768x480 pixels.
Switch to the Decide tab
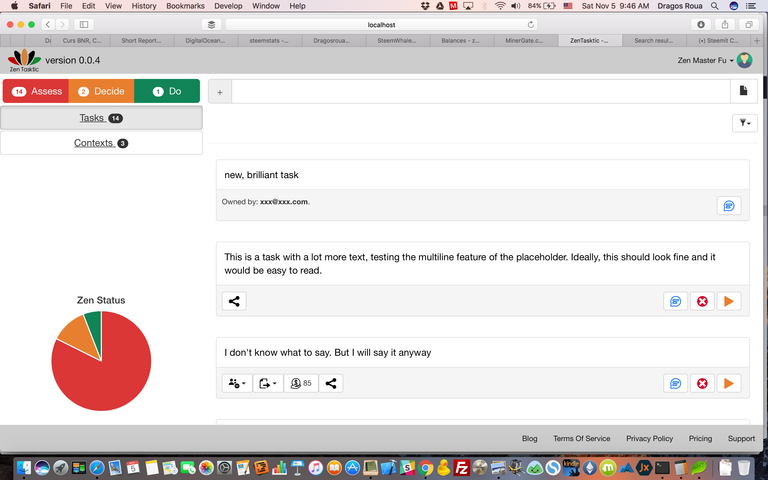pos(101,91)
